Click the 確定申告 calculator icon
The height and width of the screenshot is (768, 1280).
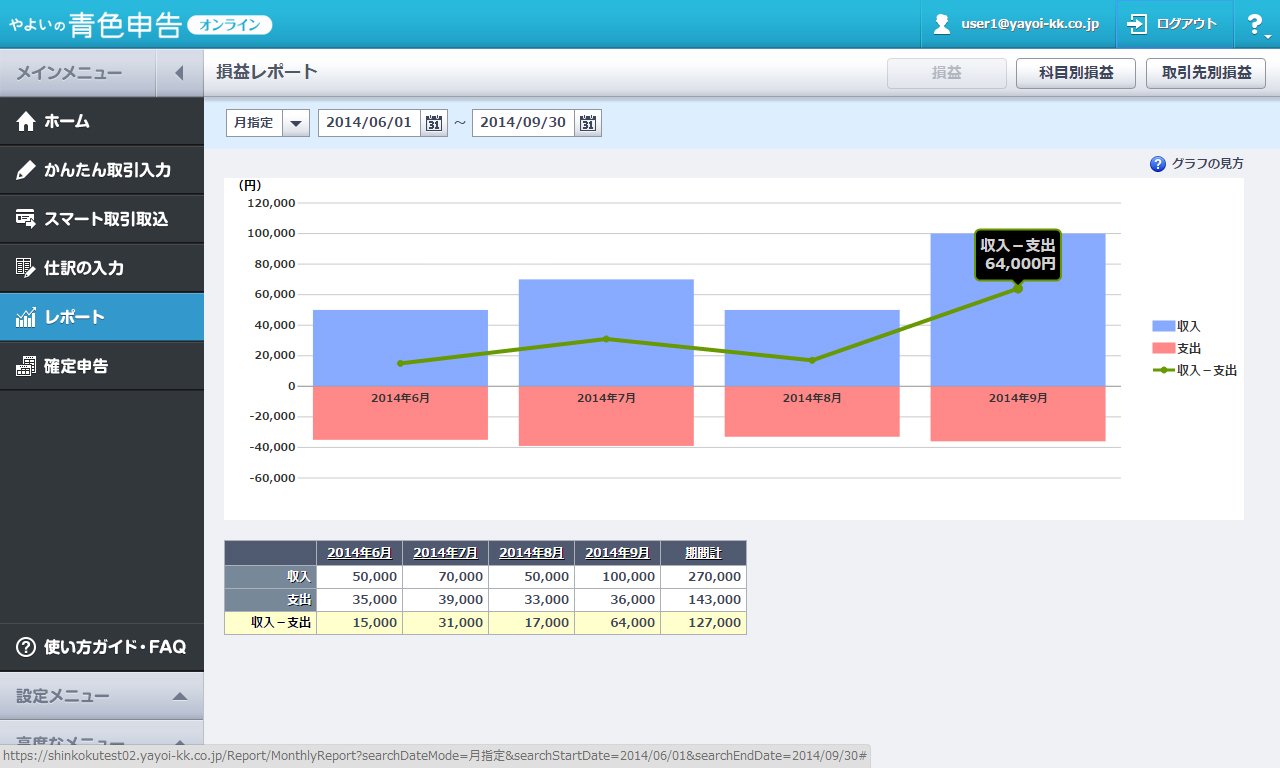26,366
